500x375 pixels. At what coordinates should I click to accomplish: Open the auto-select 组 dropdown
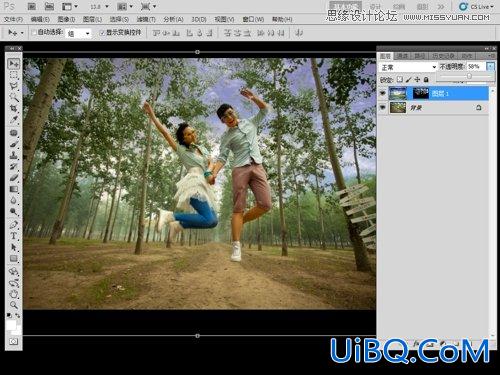(x=79, y=33)
